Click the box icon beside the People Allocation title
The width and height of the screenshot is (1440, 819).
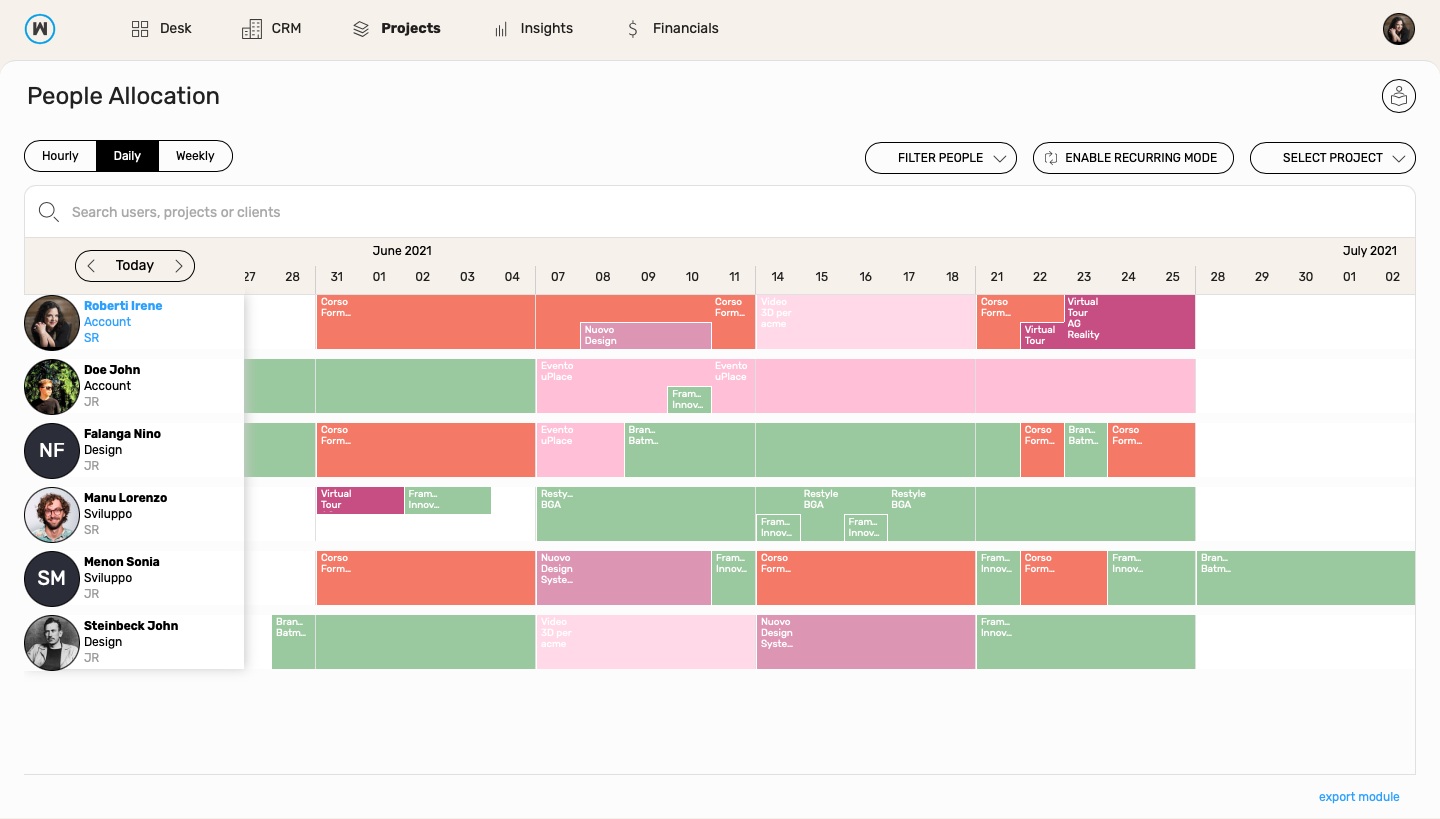point(1398,97)
